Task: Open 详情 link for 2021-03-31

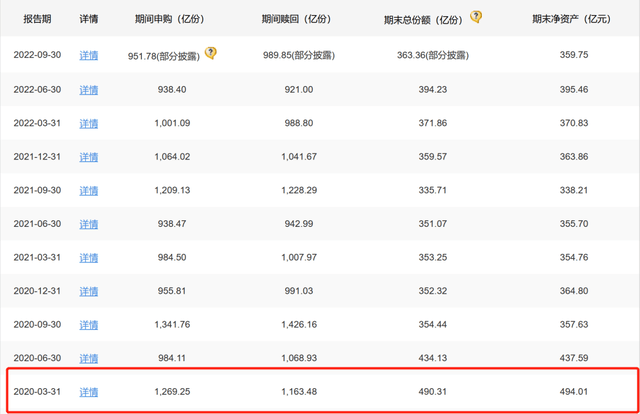Action: pos(89,258)
